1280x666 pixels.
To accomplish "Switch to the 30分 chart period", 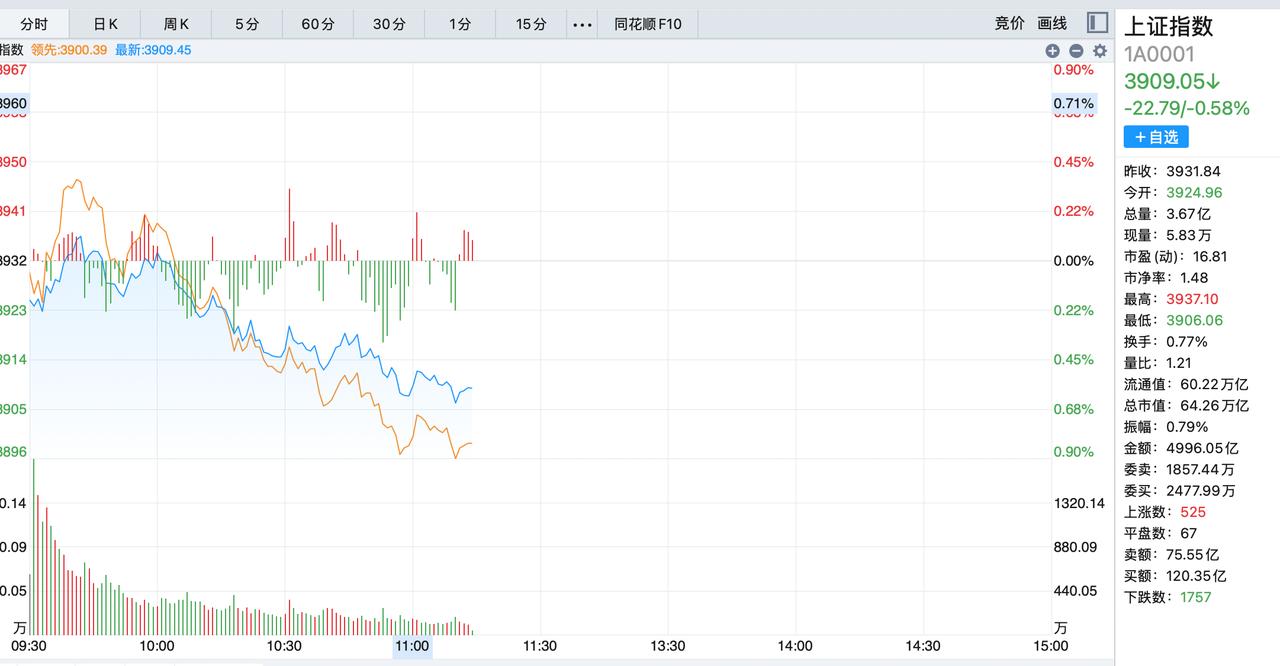I will (x=388, y=22).
